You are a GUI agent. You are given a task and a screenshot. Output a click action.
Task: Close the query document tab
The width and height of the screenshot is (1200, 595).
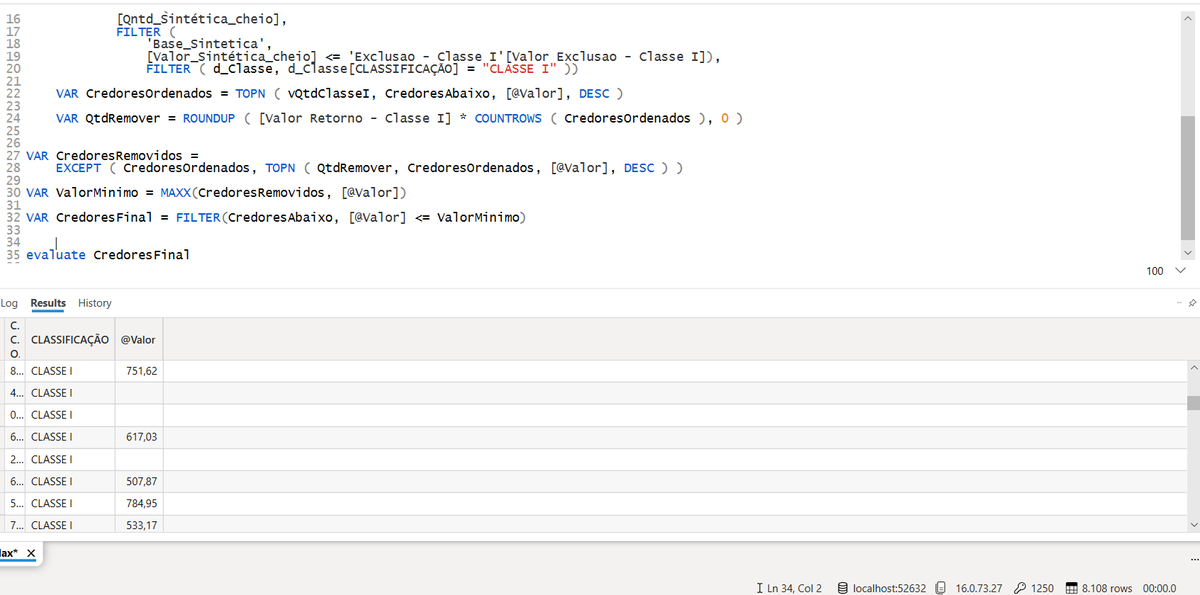coord(31,553)
